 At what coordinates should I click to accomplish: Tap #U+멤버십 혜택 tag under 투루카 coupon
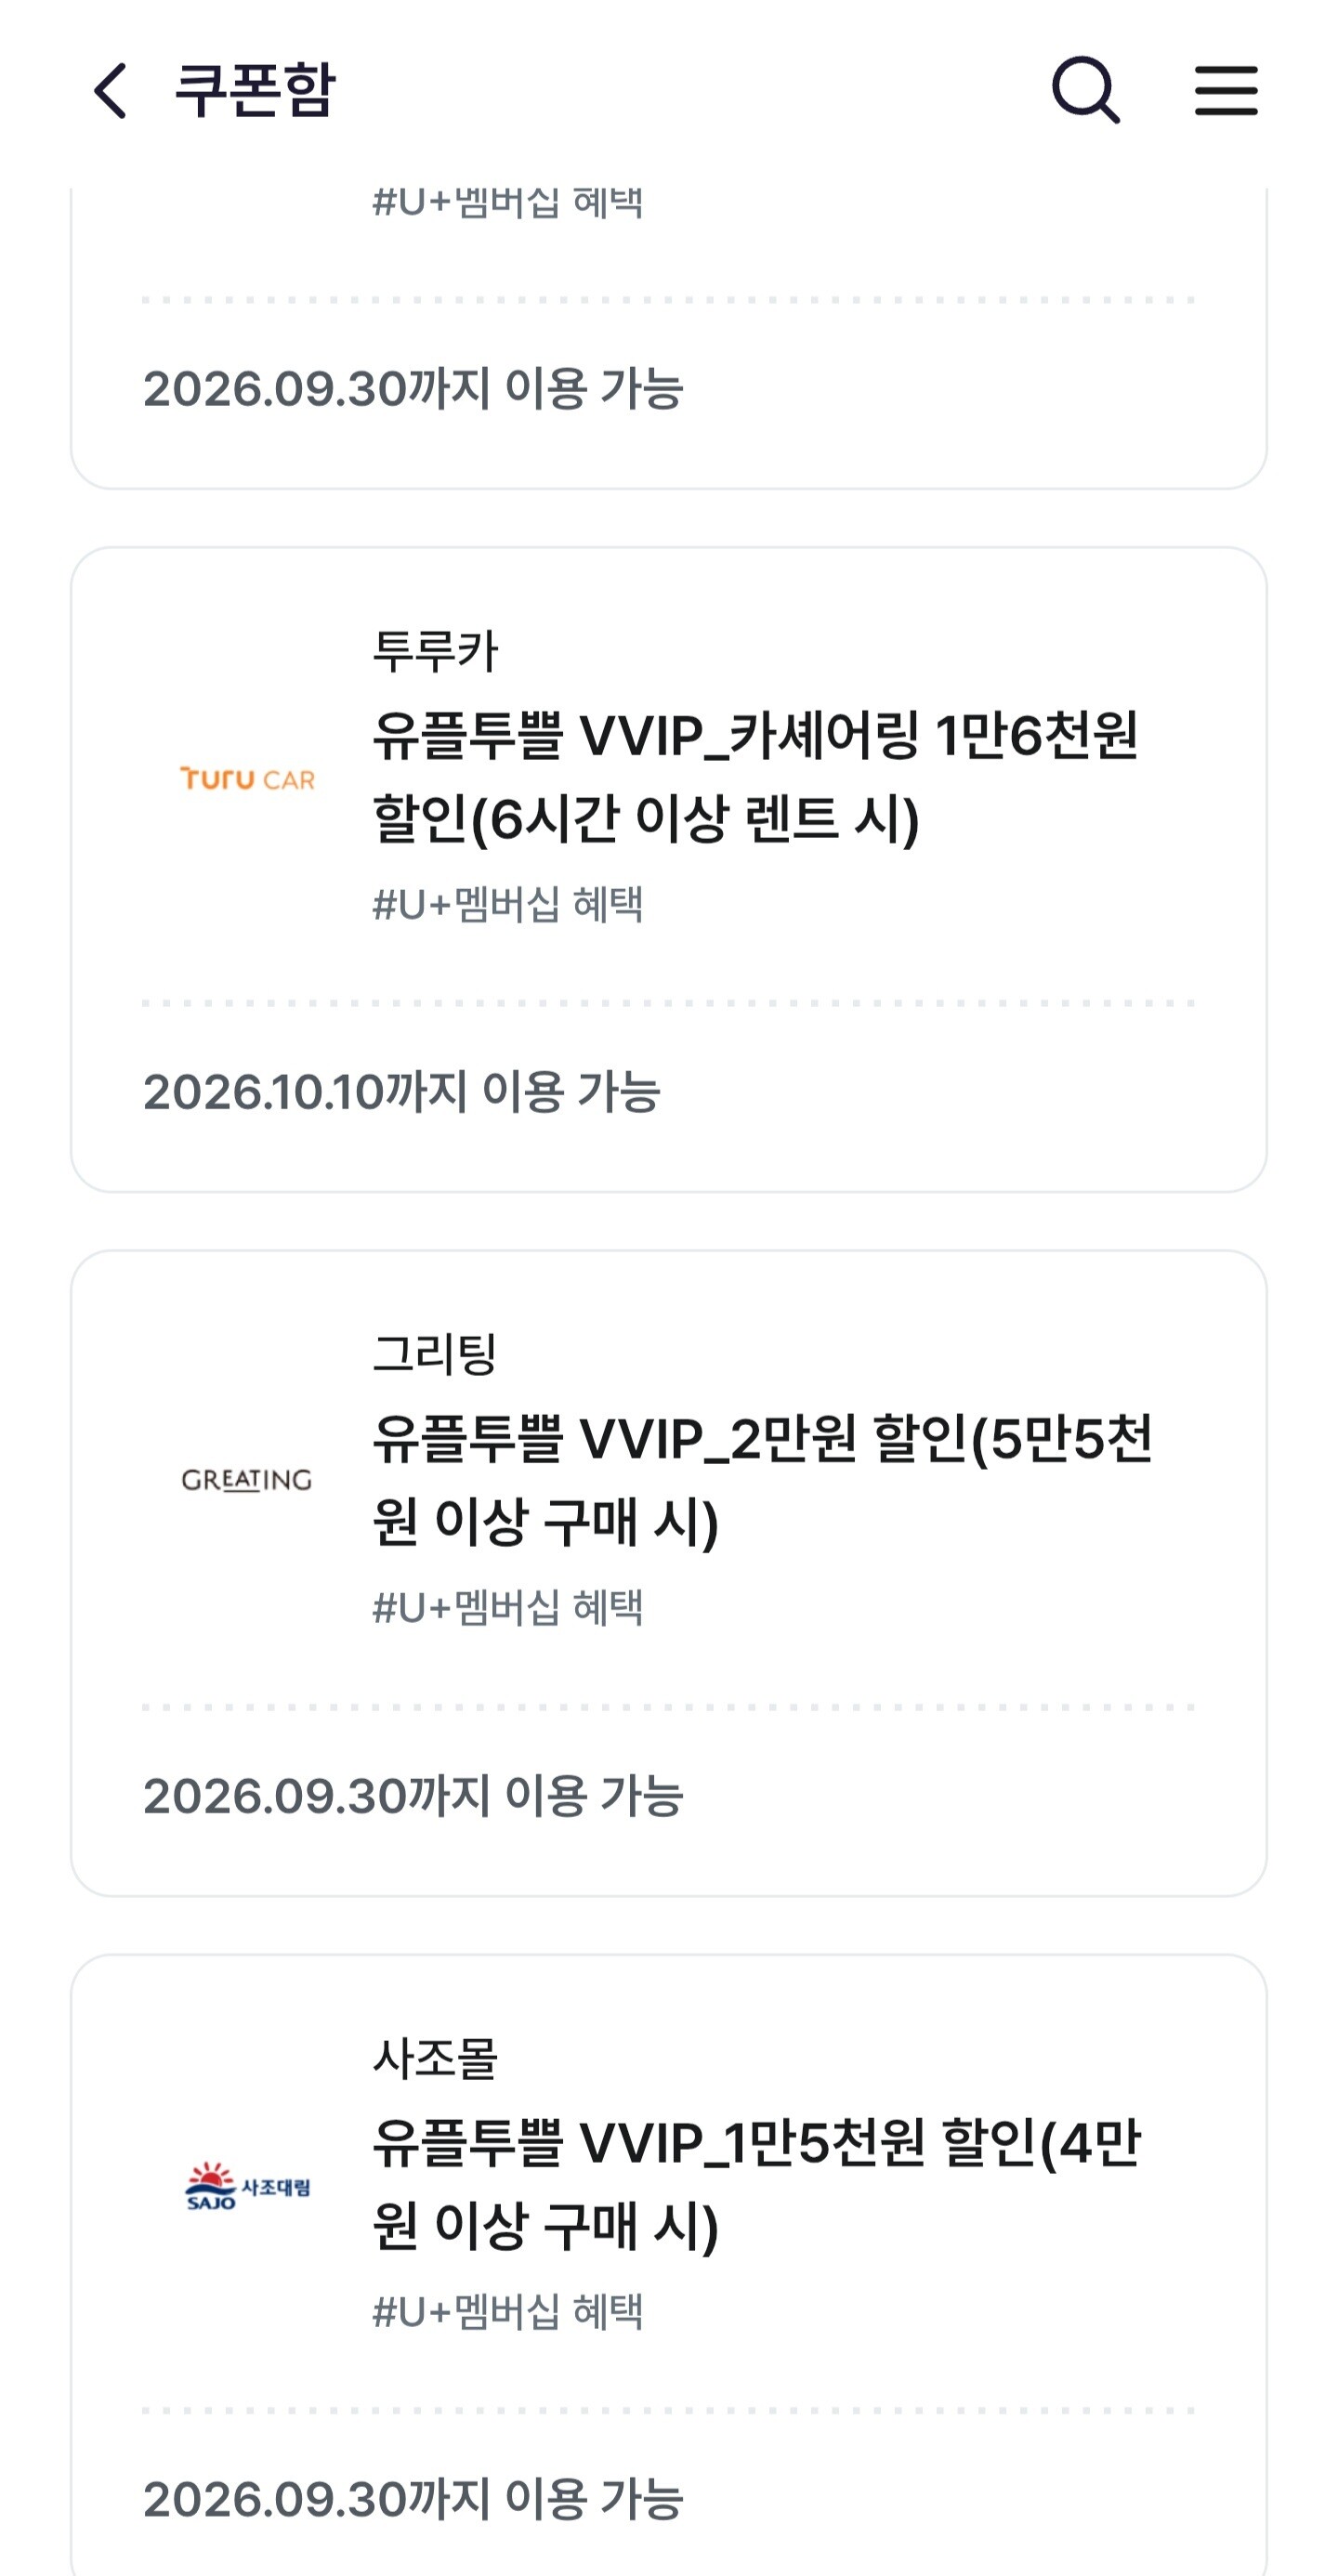click(507, 905)
